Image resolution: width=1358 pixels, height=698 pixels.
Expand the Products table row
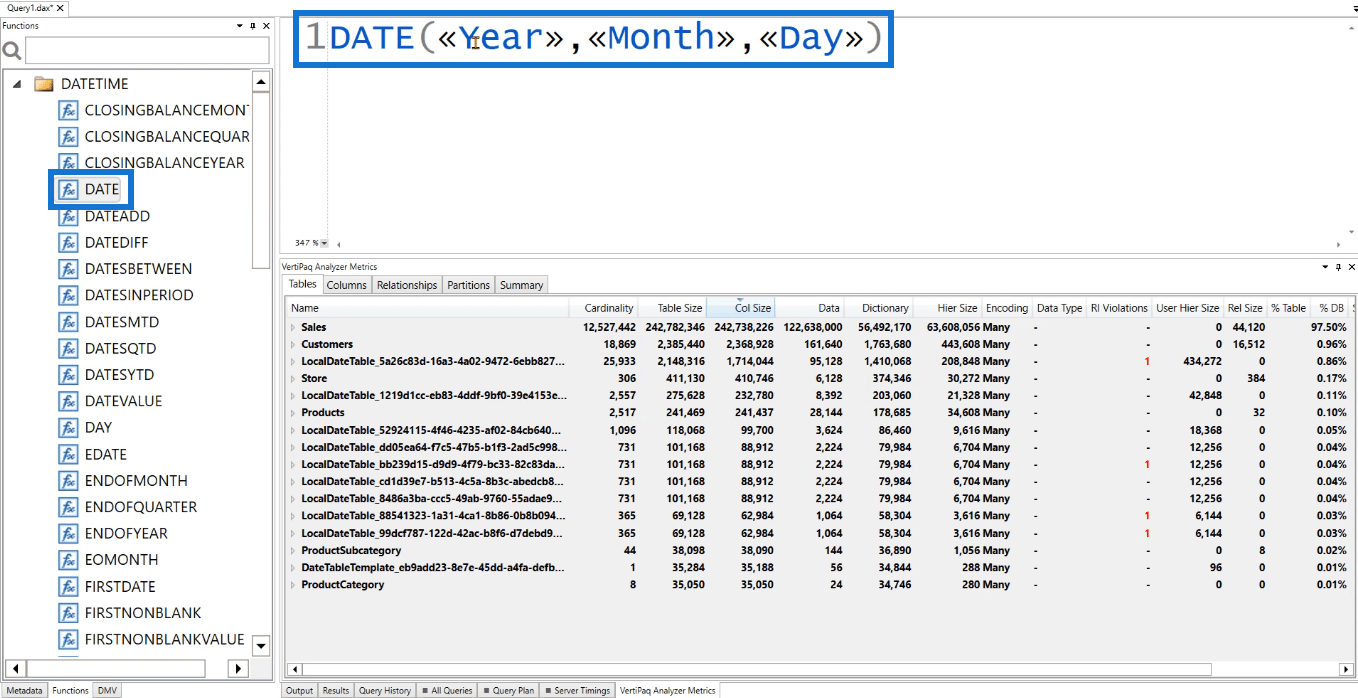[293, 412]
